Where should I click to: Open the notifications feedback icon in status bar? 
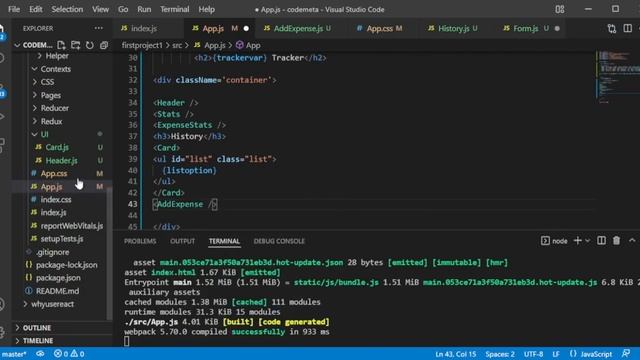pyautogui.click(x=626, y=354)
